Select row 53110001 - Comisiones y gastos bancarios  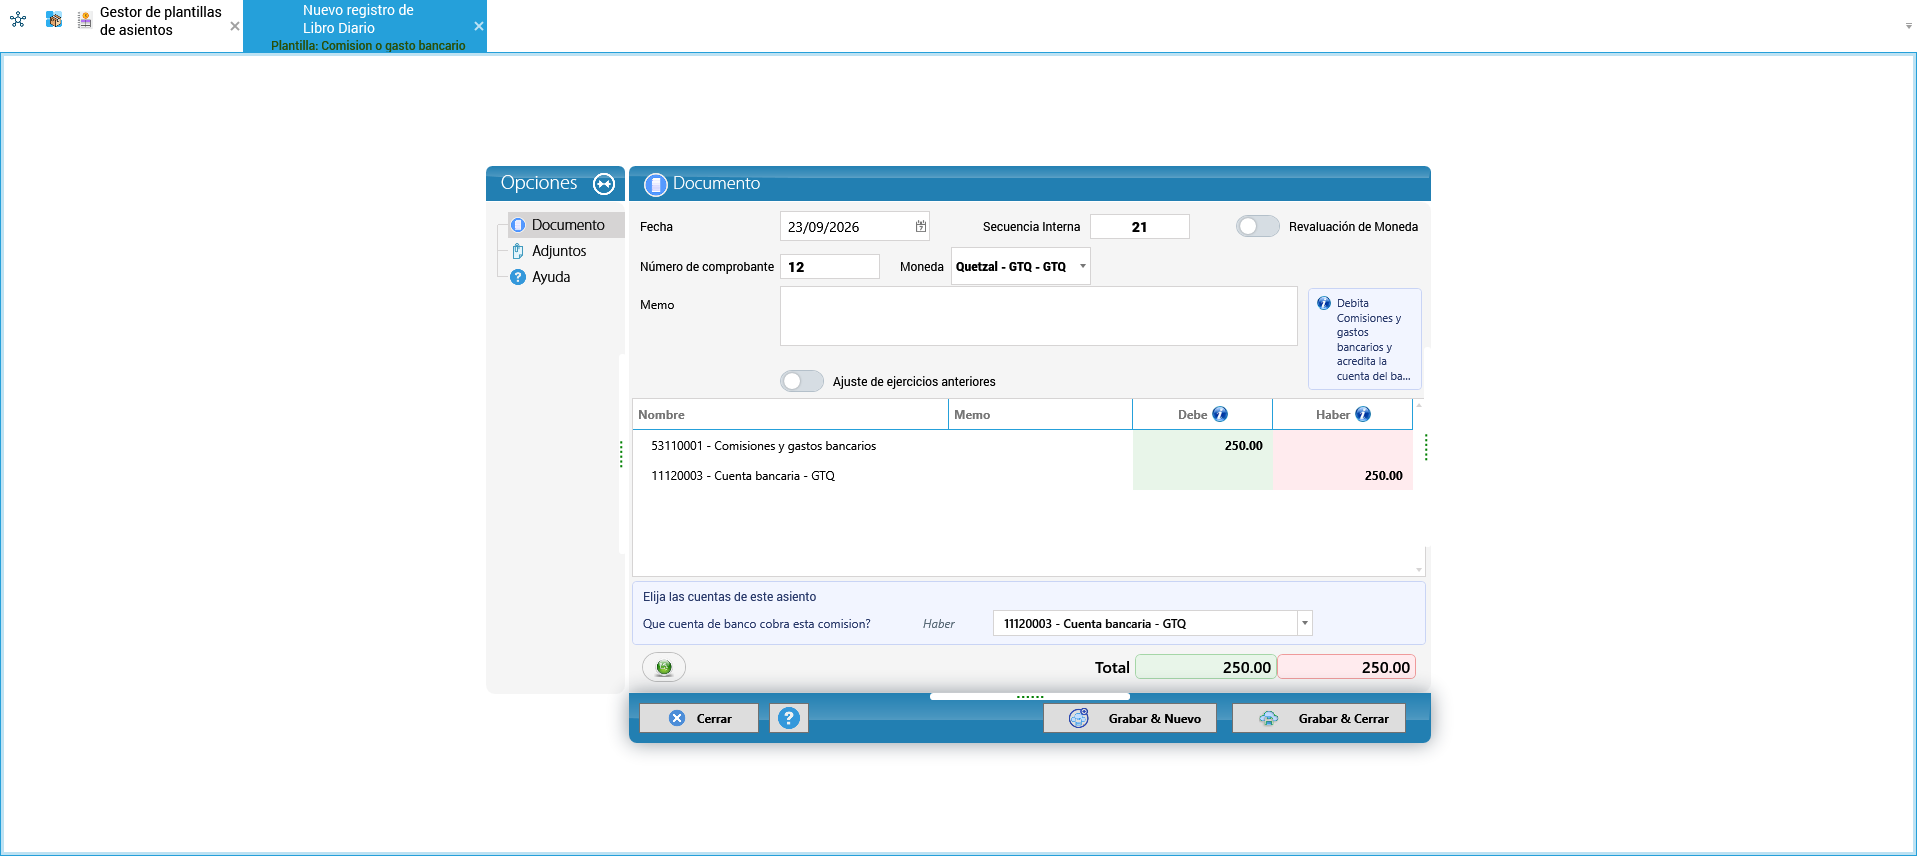pos(1023,446)
